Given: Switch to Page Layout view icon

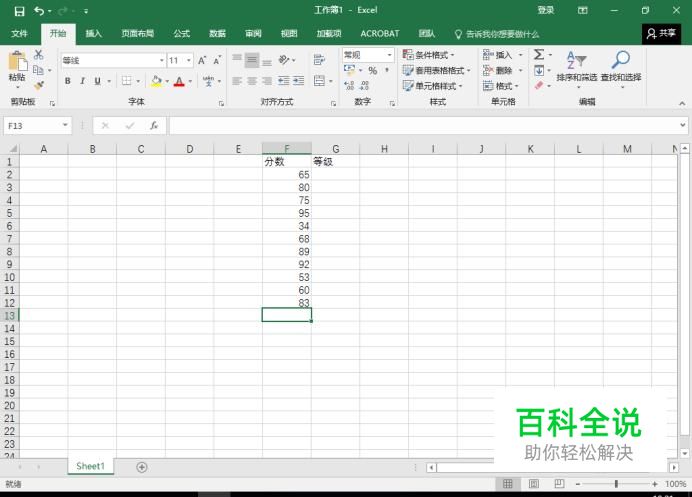Looking at the screenshot, I should coord(534,484).
